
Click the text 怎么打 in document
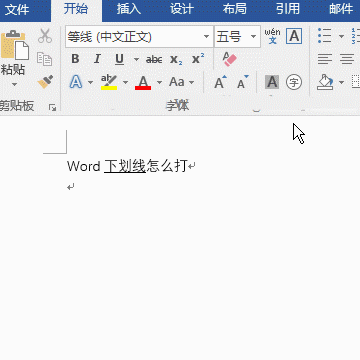pyautogui.click(x=166, y=166)
